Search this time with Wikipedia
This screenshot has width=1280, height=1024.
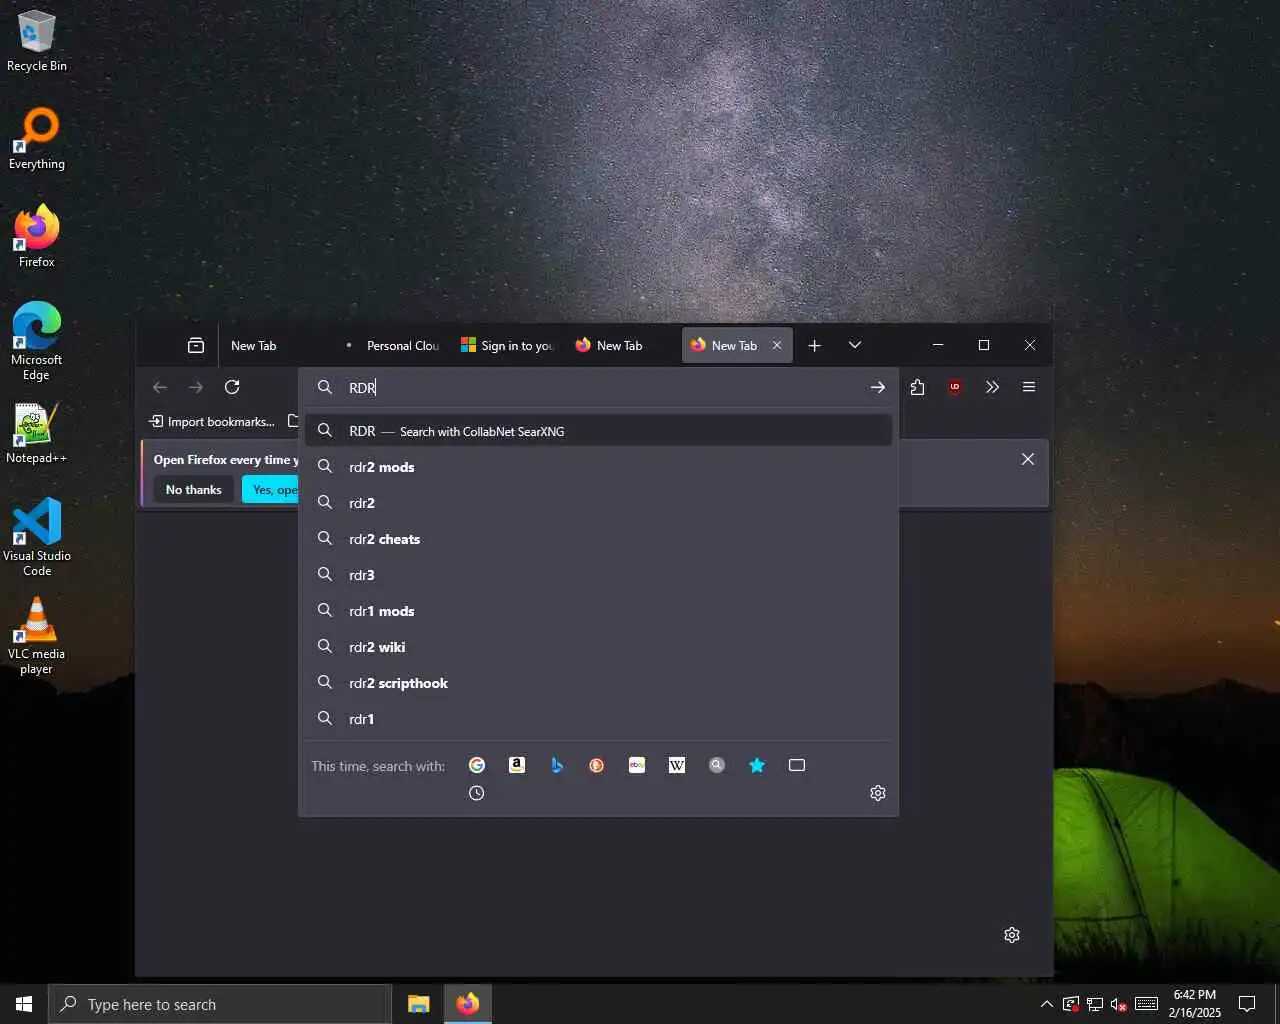pyautogui.click(x=677, y=765)
